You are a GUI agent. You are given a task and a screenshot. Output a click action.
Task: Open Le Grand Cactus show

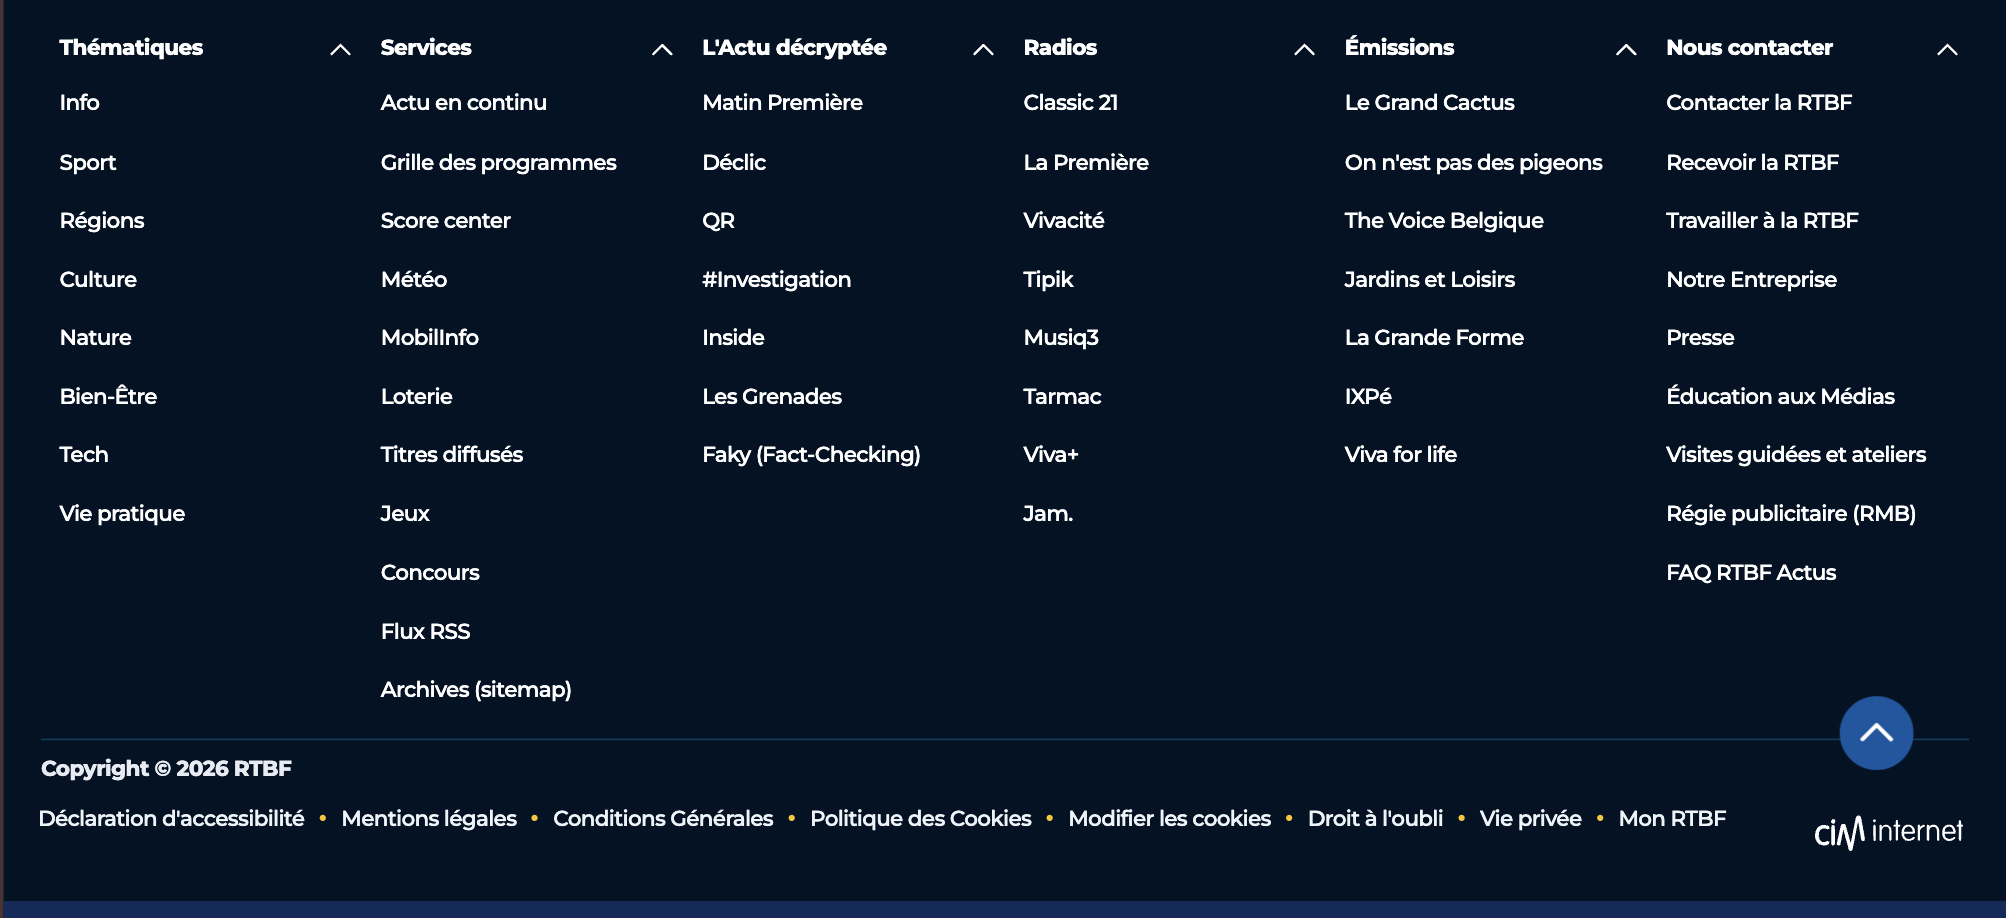pos(1430,102)
